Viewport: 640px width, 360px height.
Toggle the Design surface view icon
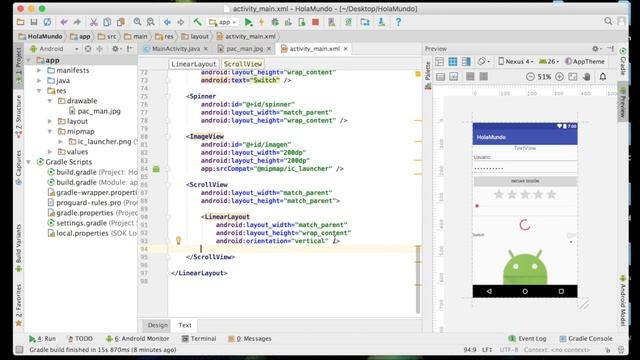(x=440, y=62)
